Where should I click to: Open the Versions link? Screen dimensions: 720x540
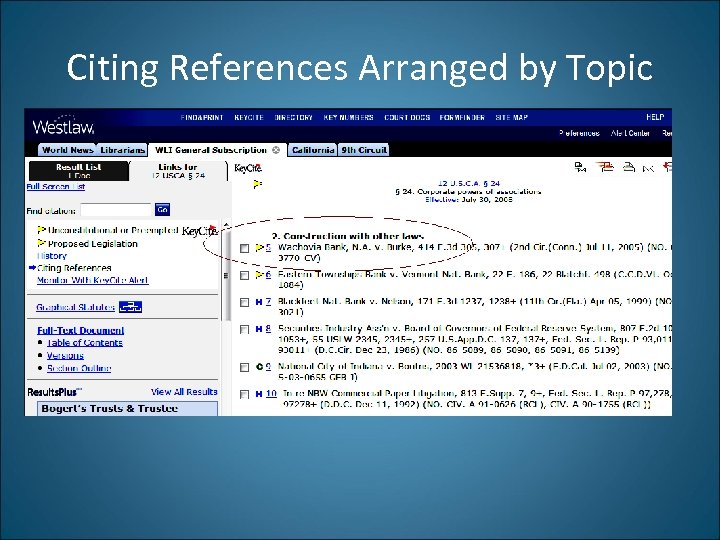coord(65,355)
